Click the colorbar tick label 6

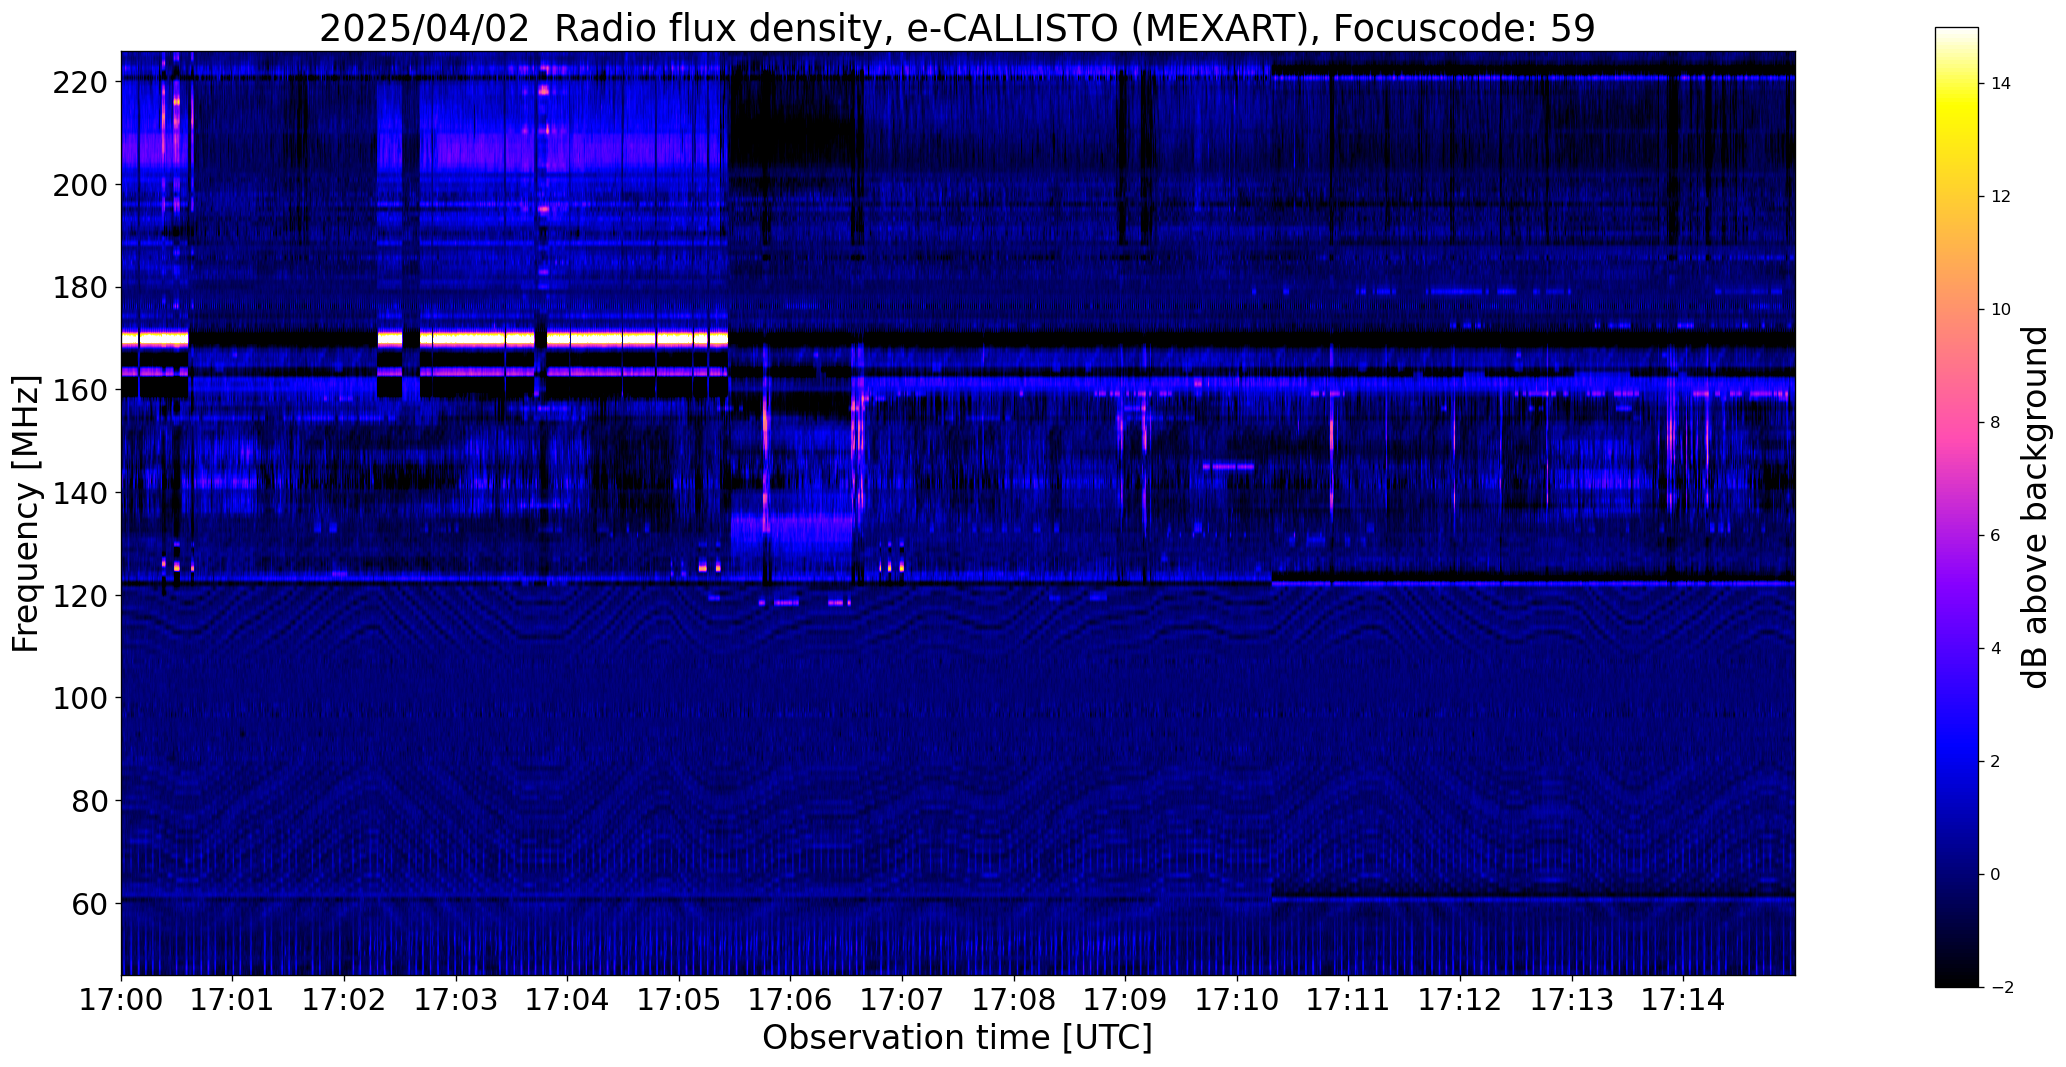tap(1996, 536)
